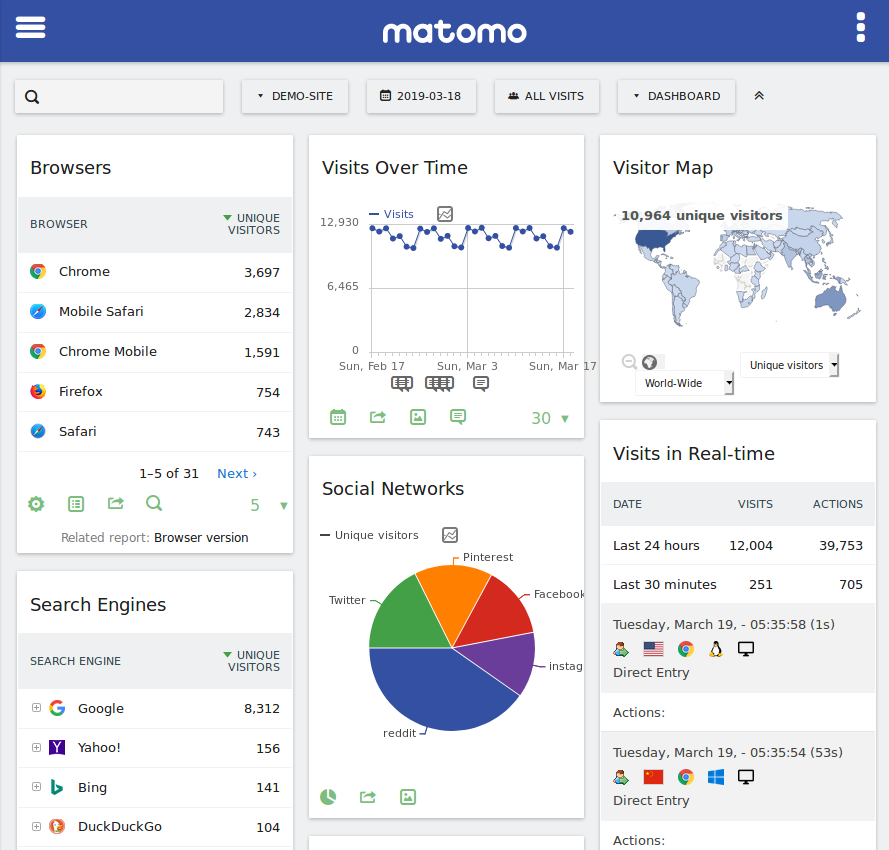Image resolution: width=889 pixels, height=850 pixels.
Task: Open annotations via the speech-bubble icon
Action: pos(457,417)
